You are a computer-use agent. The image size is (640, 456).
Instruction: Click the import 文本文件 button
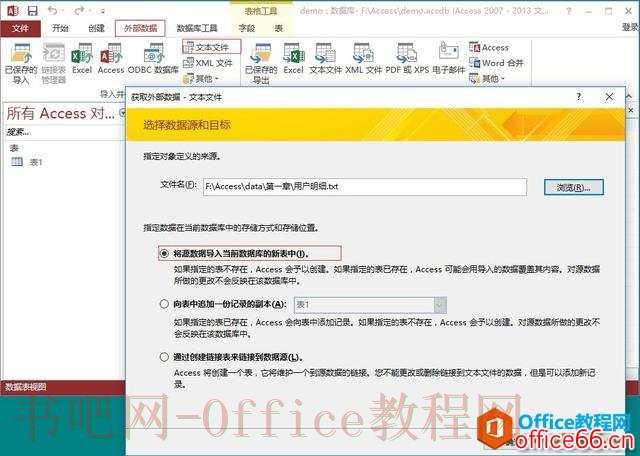[x=211, y=47]
